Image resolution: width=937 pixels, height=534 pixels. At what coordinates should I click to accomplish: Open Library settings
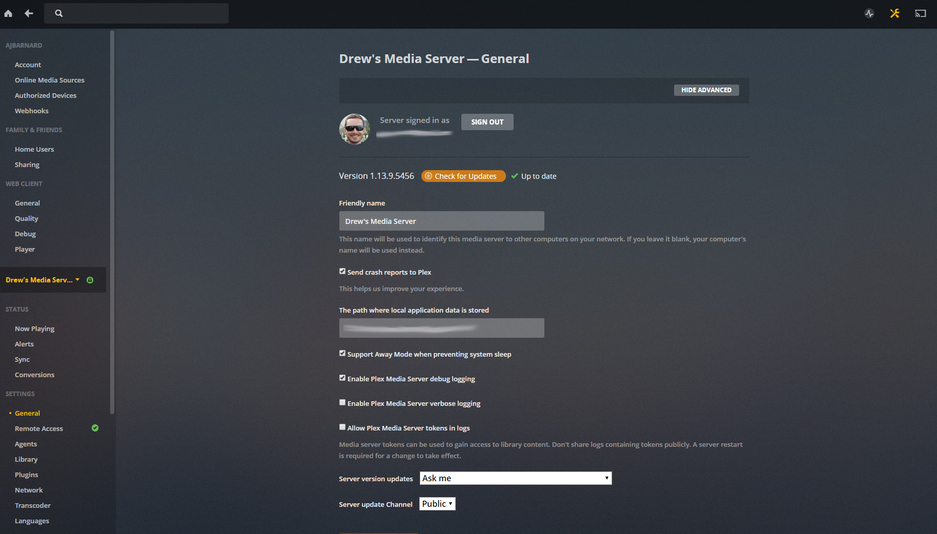26,459
